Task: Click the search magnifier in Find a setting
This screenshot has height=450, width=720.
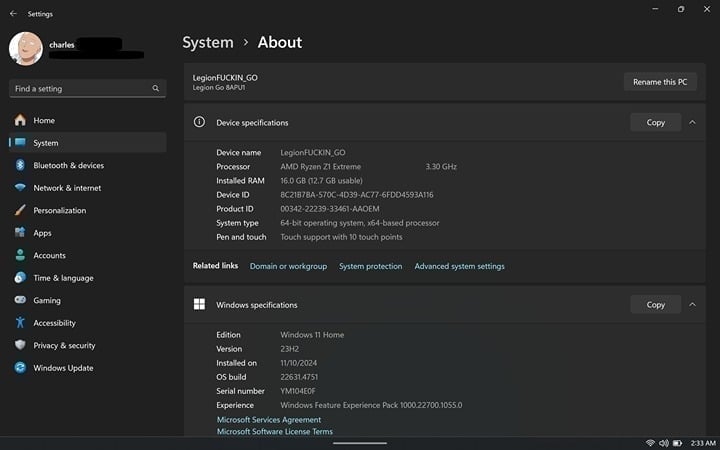Action: click(x=156, y=89)
